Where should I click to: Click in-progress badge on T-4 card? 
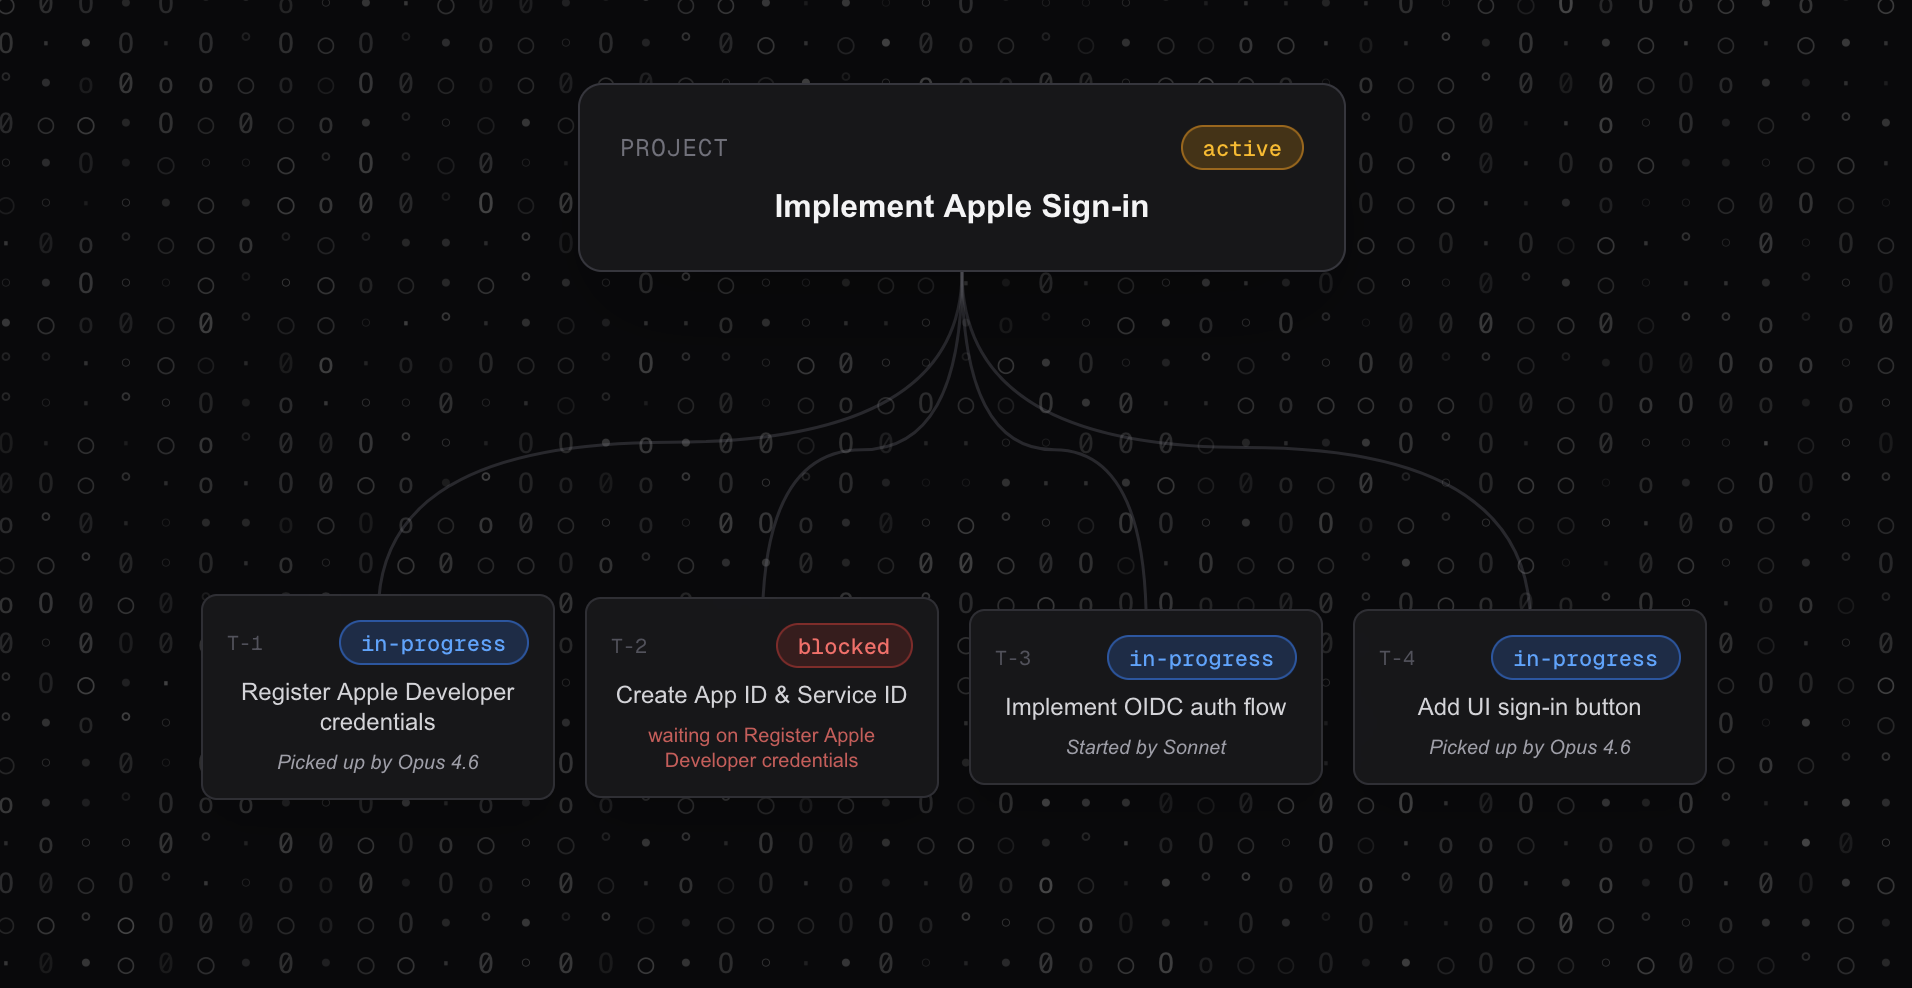tap(1586, 658)
